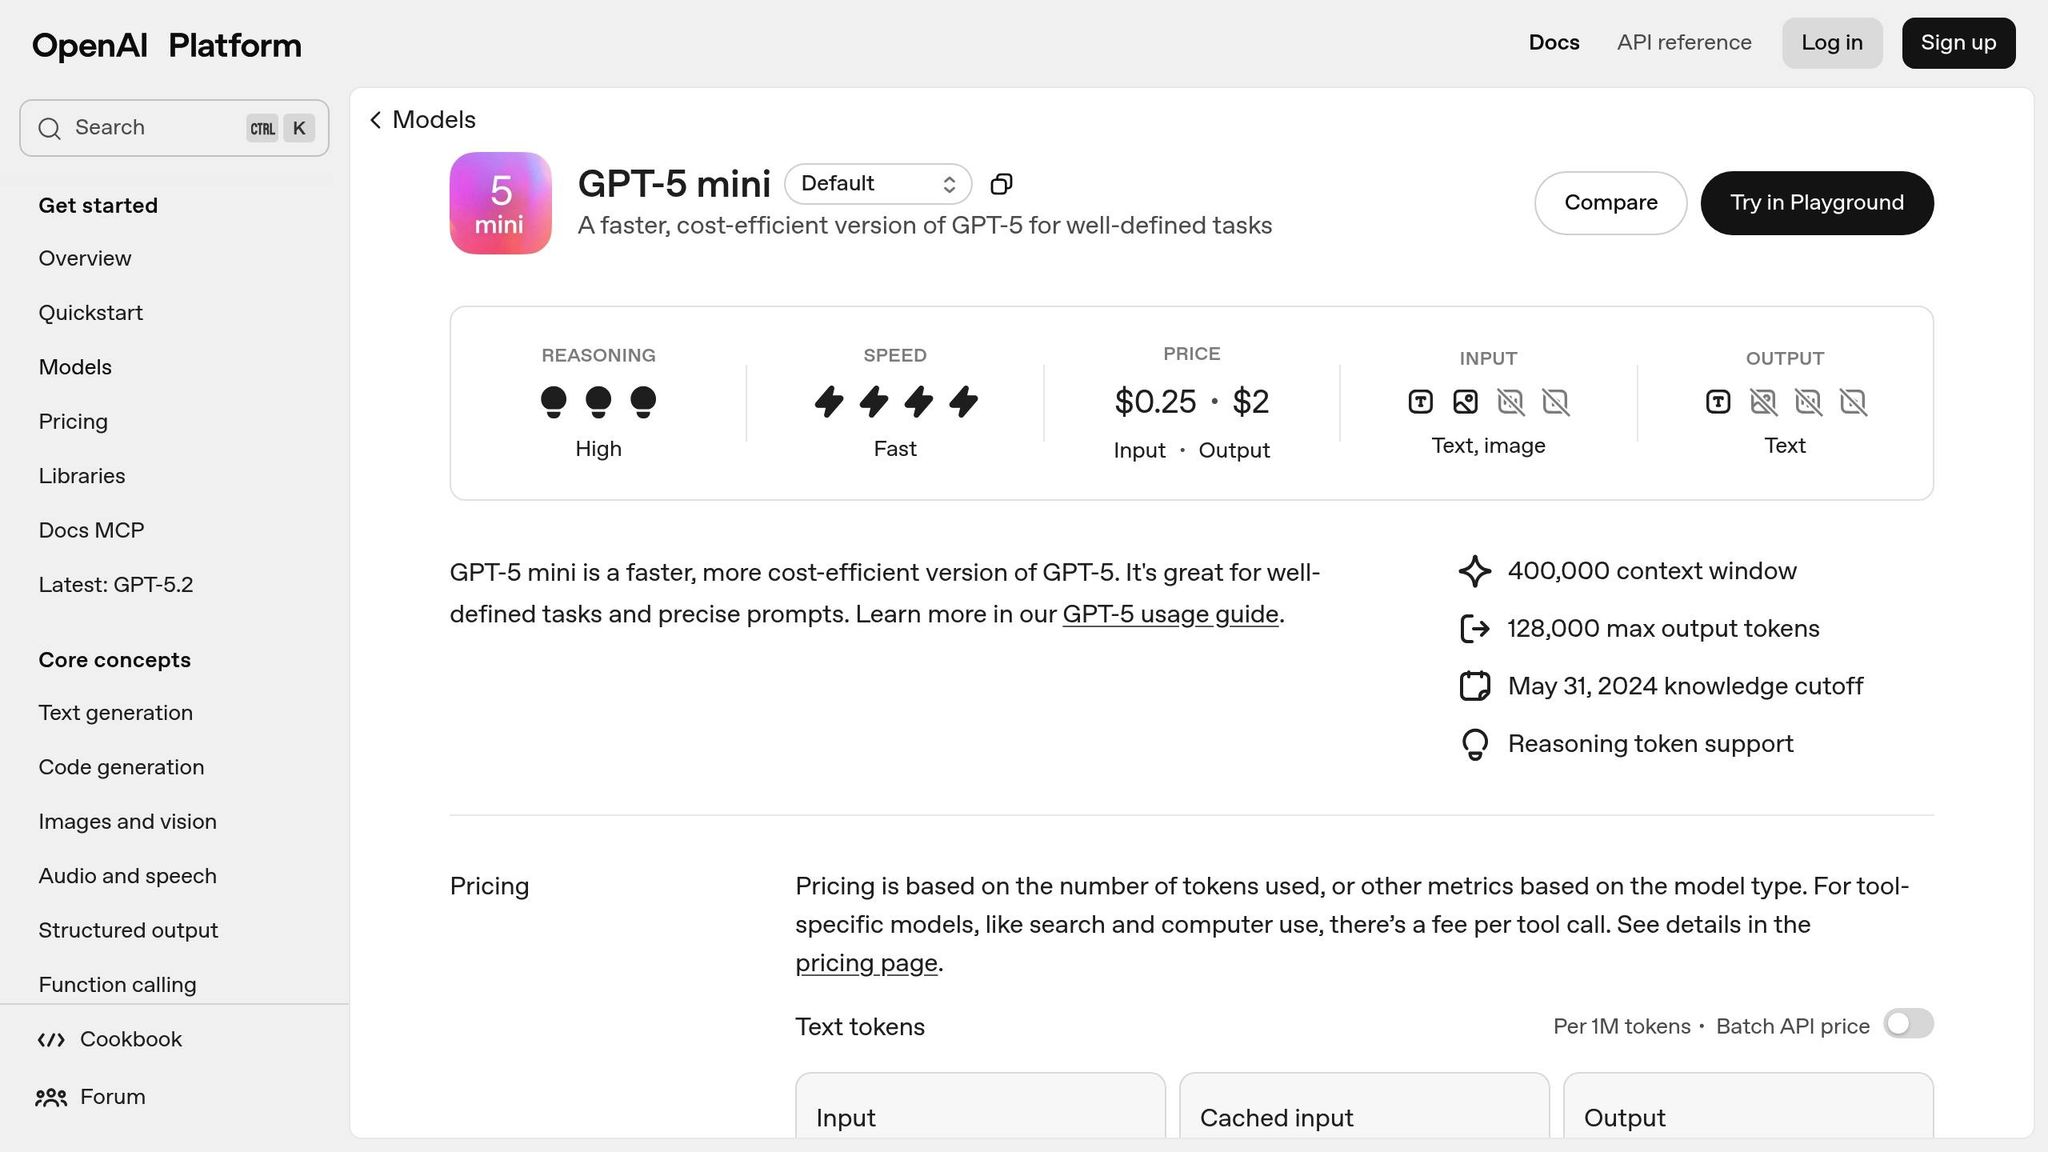Click the Forum people icon
The width and height of the screenshot is (2048, 1152).
click(x=51, y=1098)
